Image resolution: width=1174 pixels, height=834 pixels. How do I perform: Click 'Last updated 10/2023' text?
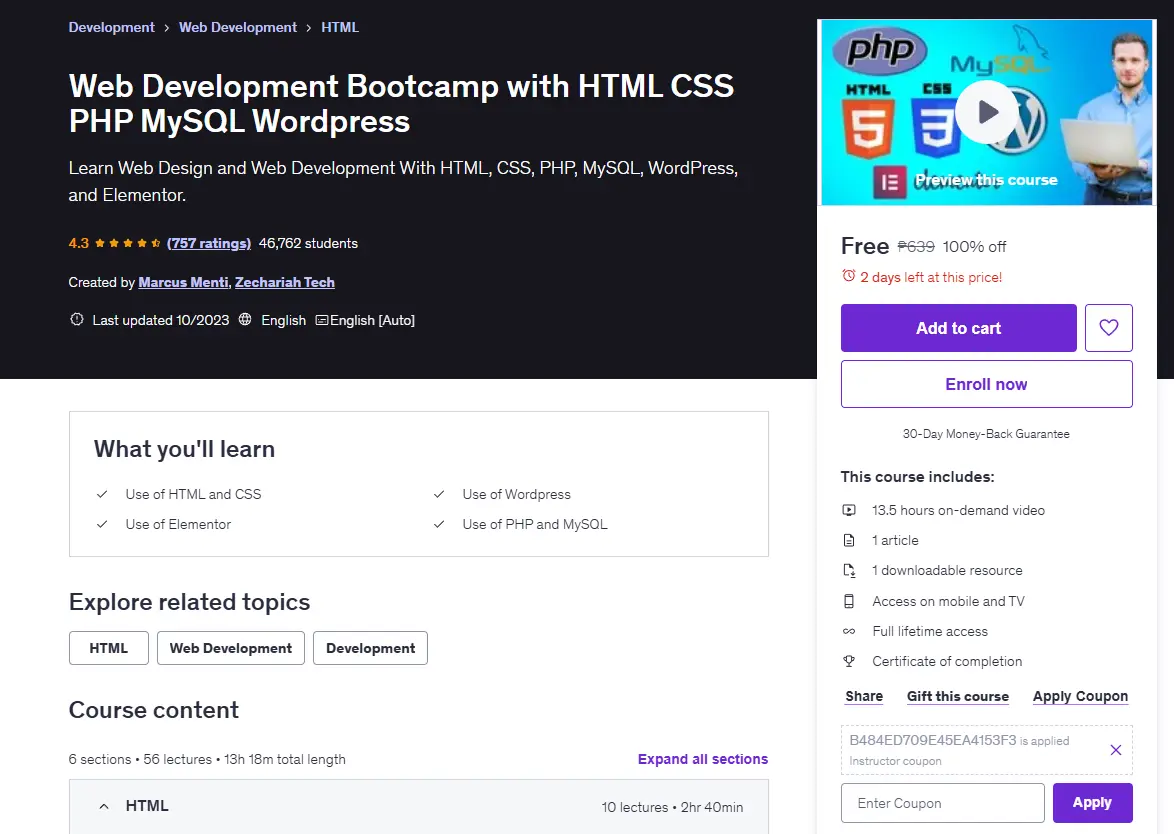(160, 320)
